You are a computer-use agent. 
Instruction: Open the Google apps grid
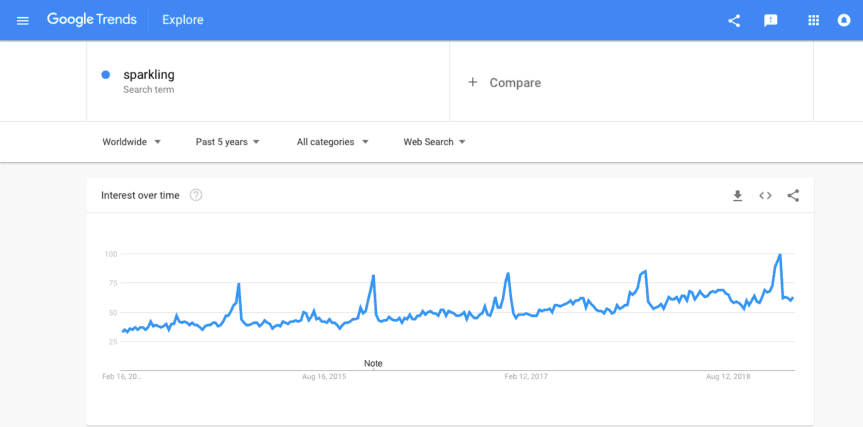click(x=813, y=20)
